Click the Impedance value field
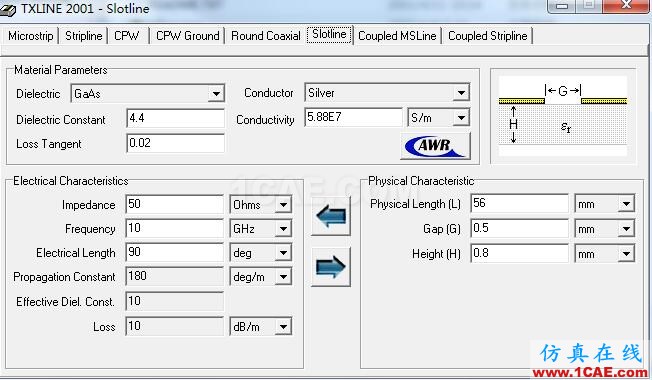652x380 pixels. coord(175,204)
